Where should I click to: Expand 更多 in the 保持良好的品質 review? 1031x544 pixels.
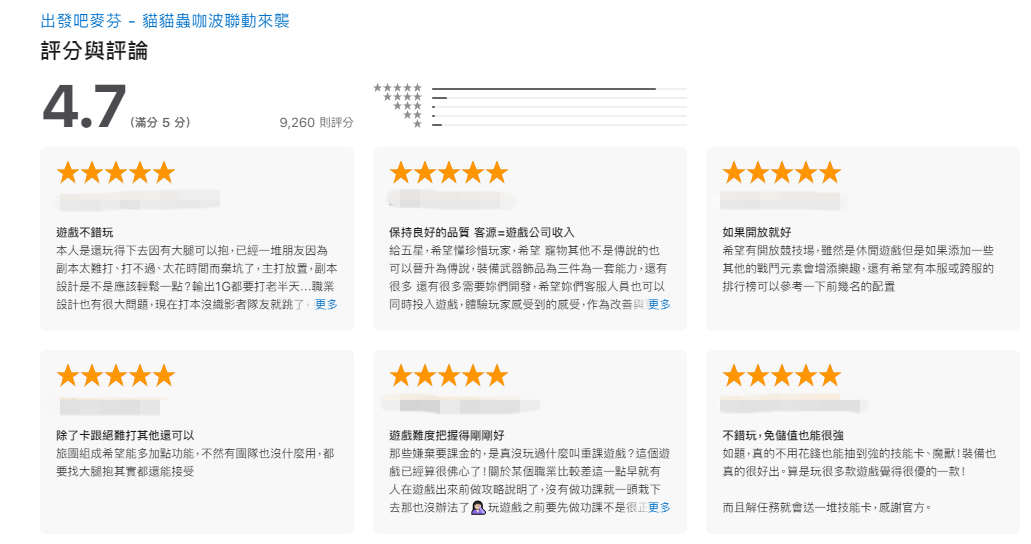(659, 304)
